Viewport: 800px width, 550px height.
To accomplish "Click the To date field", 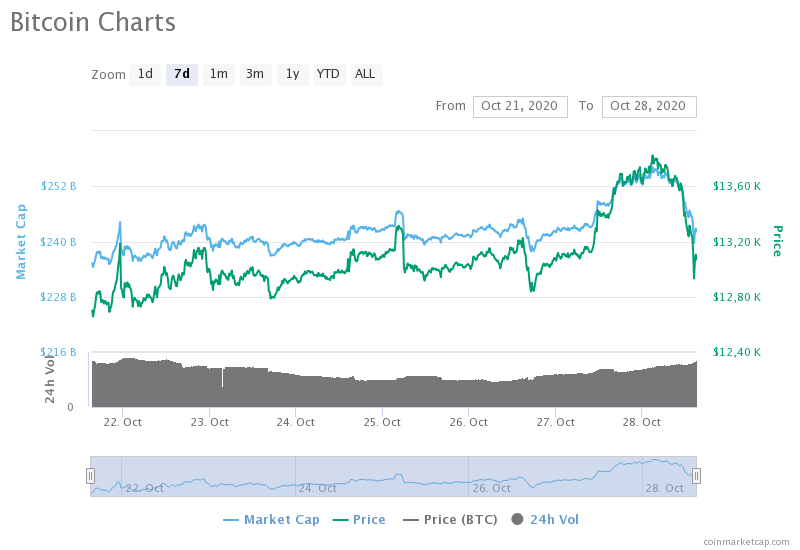I will [x=648, y=106].
